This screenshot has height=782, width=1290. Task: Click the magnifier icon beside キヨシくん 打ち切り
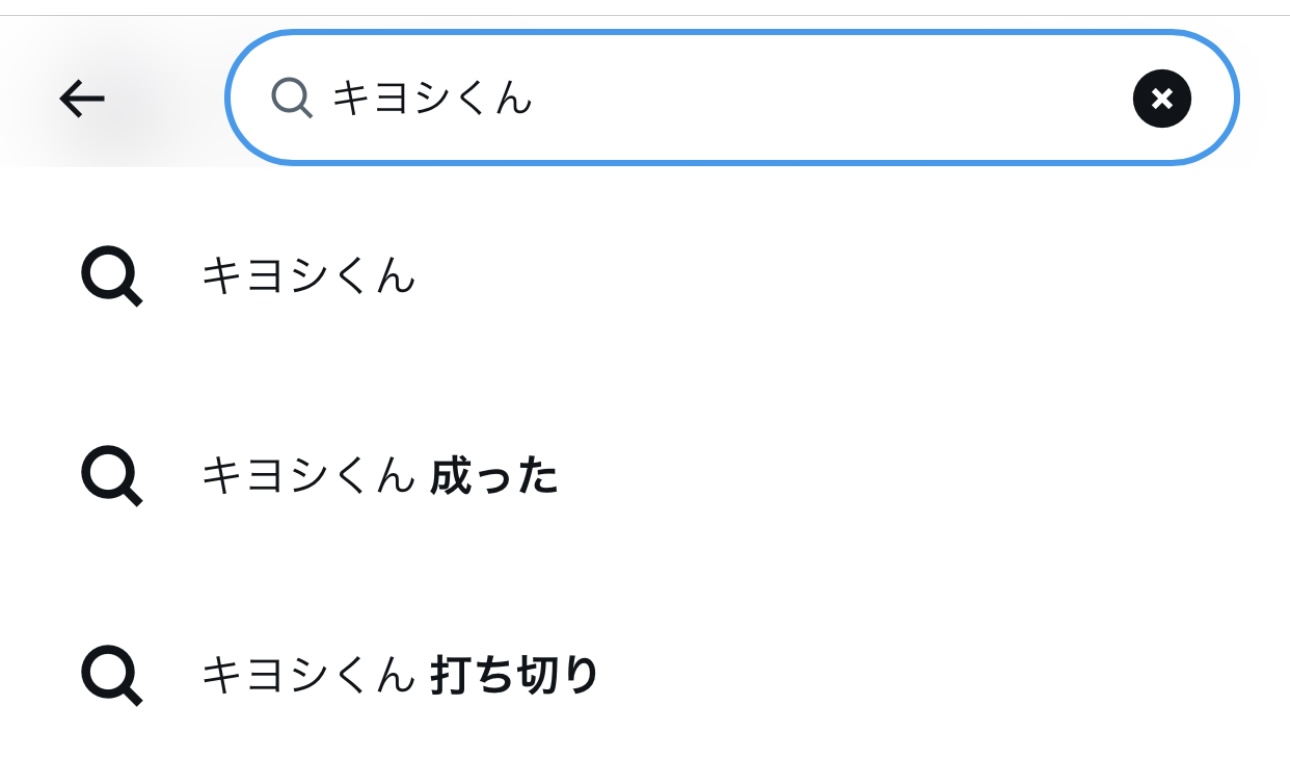coord(111,676)
